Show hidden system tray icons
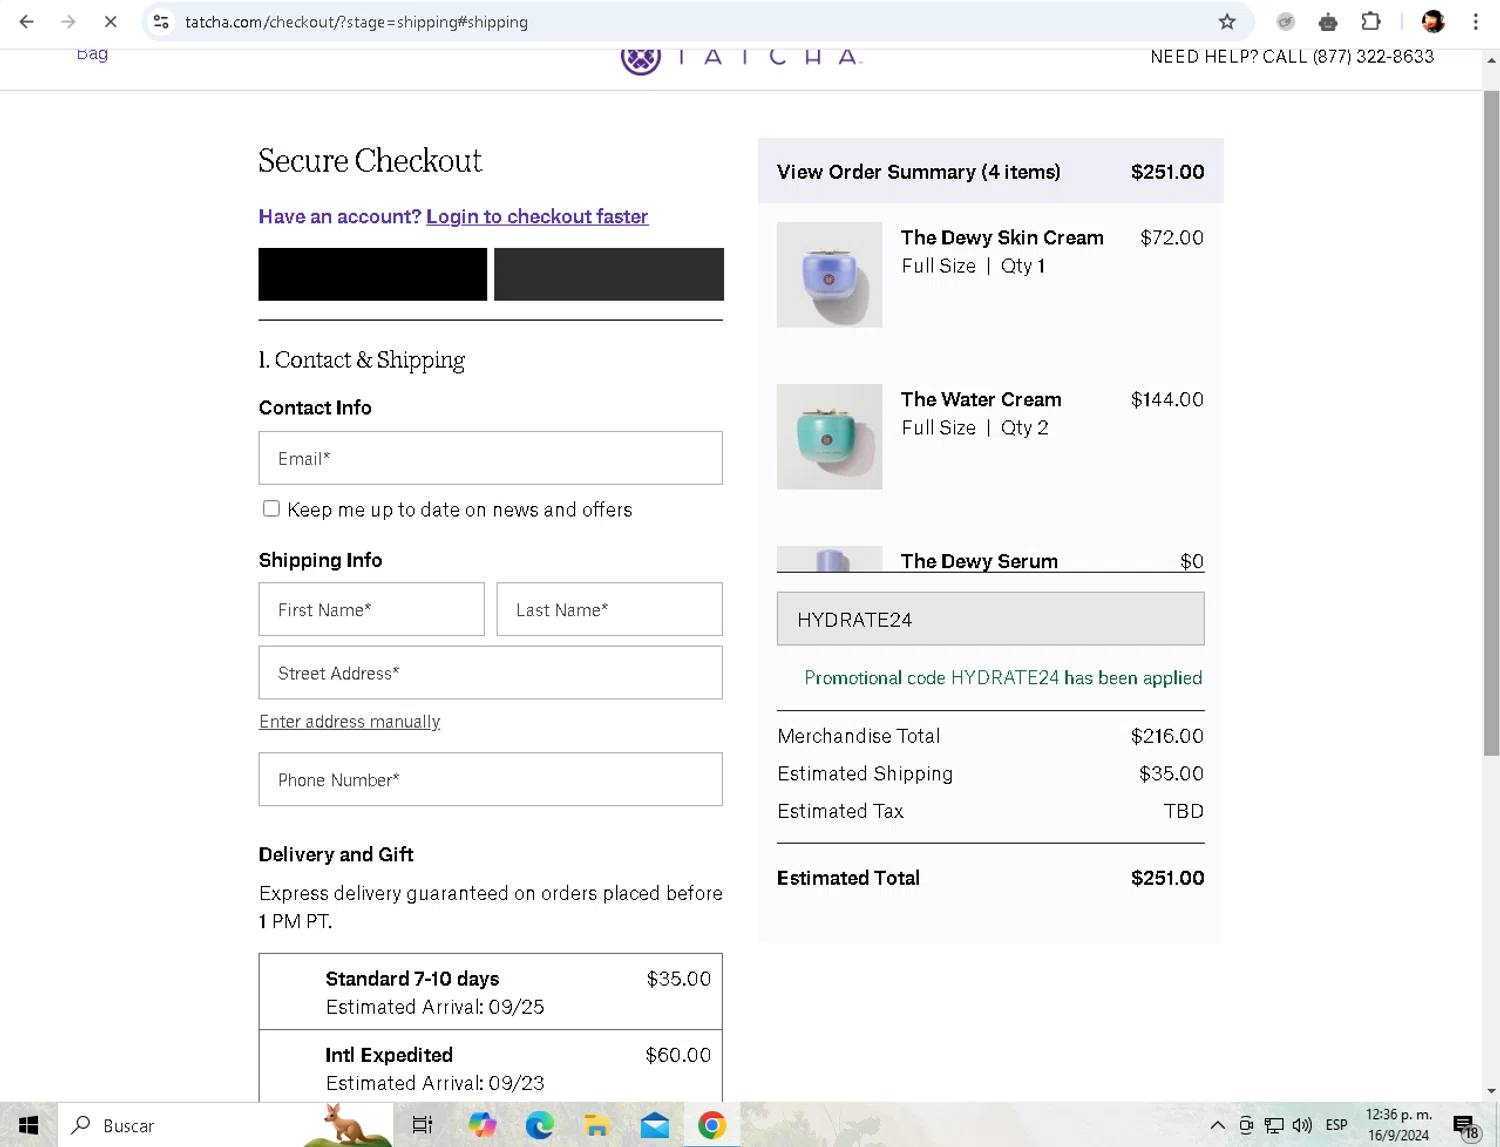The width and height of the screenshot is (1500, 1147). tap(1217, 1125)
